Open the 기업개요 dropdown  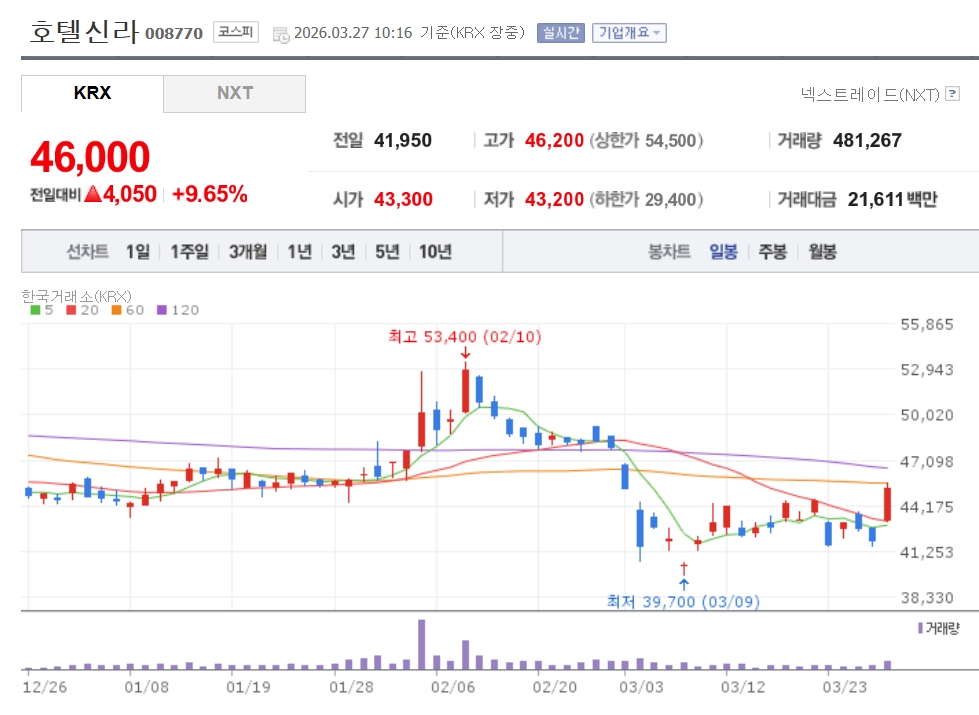tap(629, 33)
